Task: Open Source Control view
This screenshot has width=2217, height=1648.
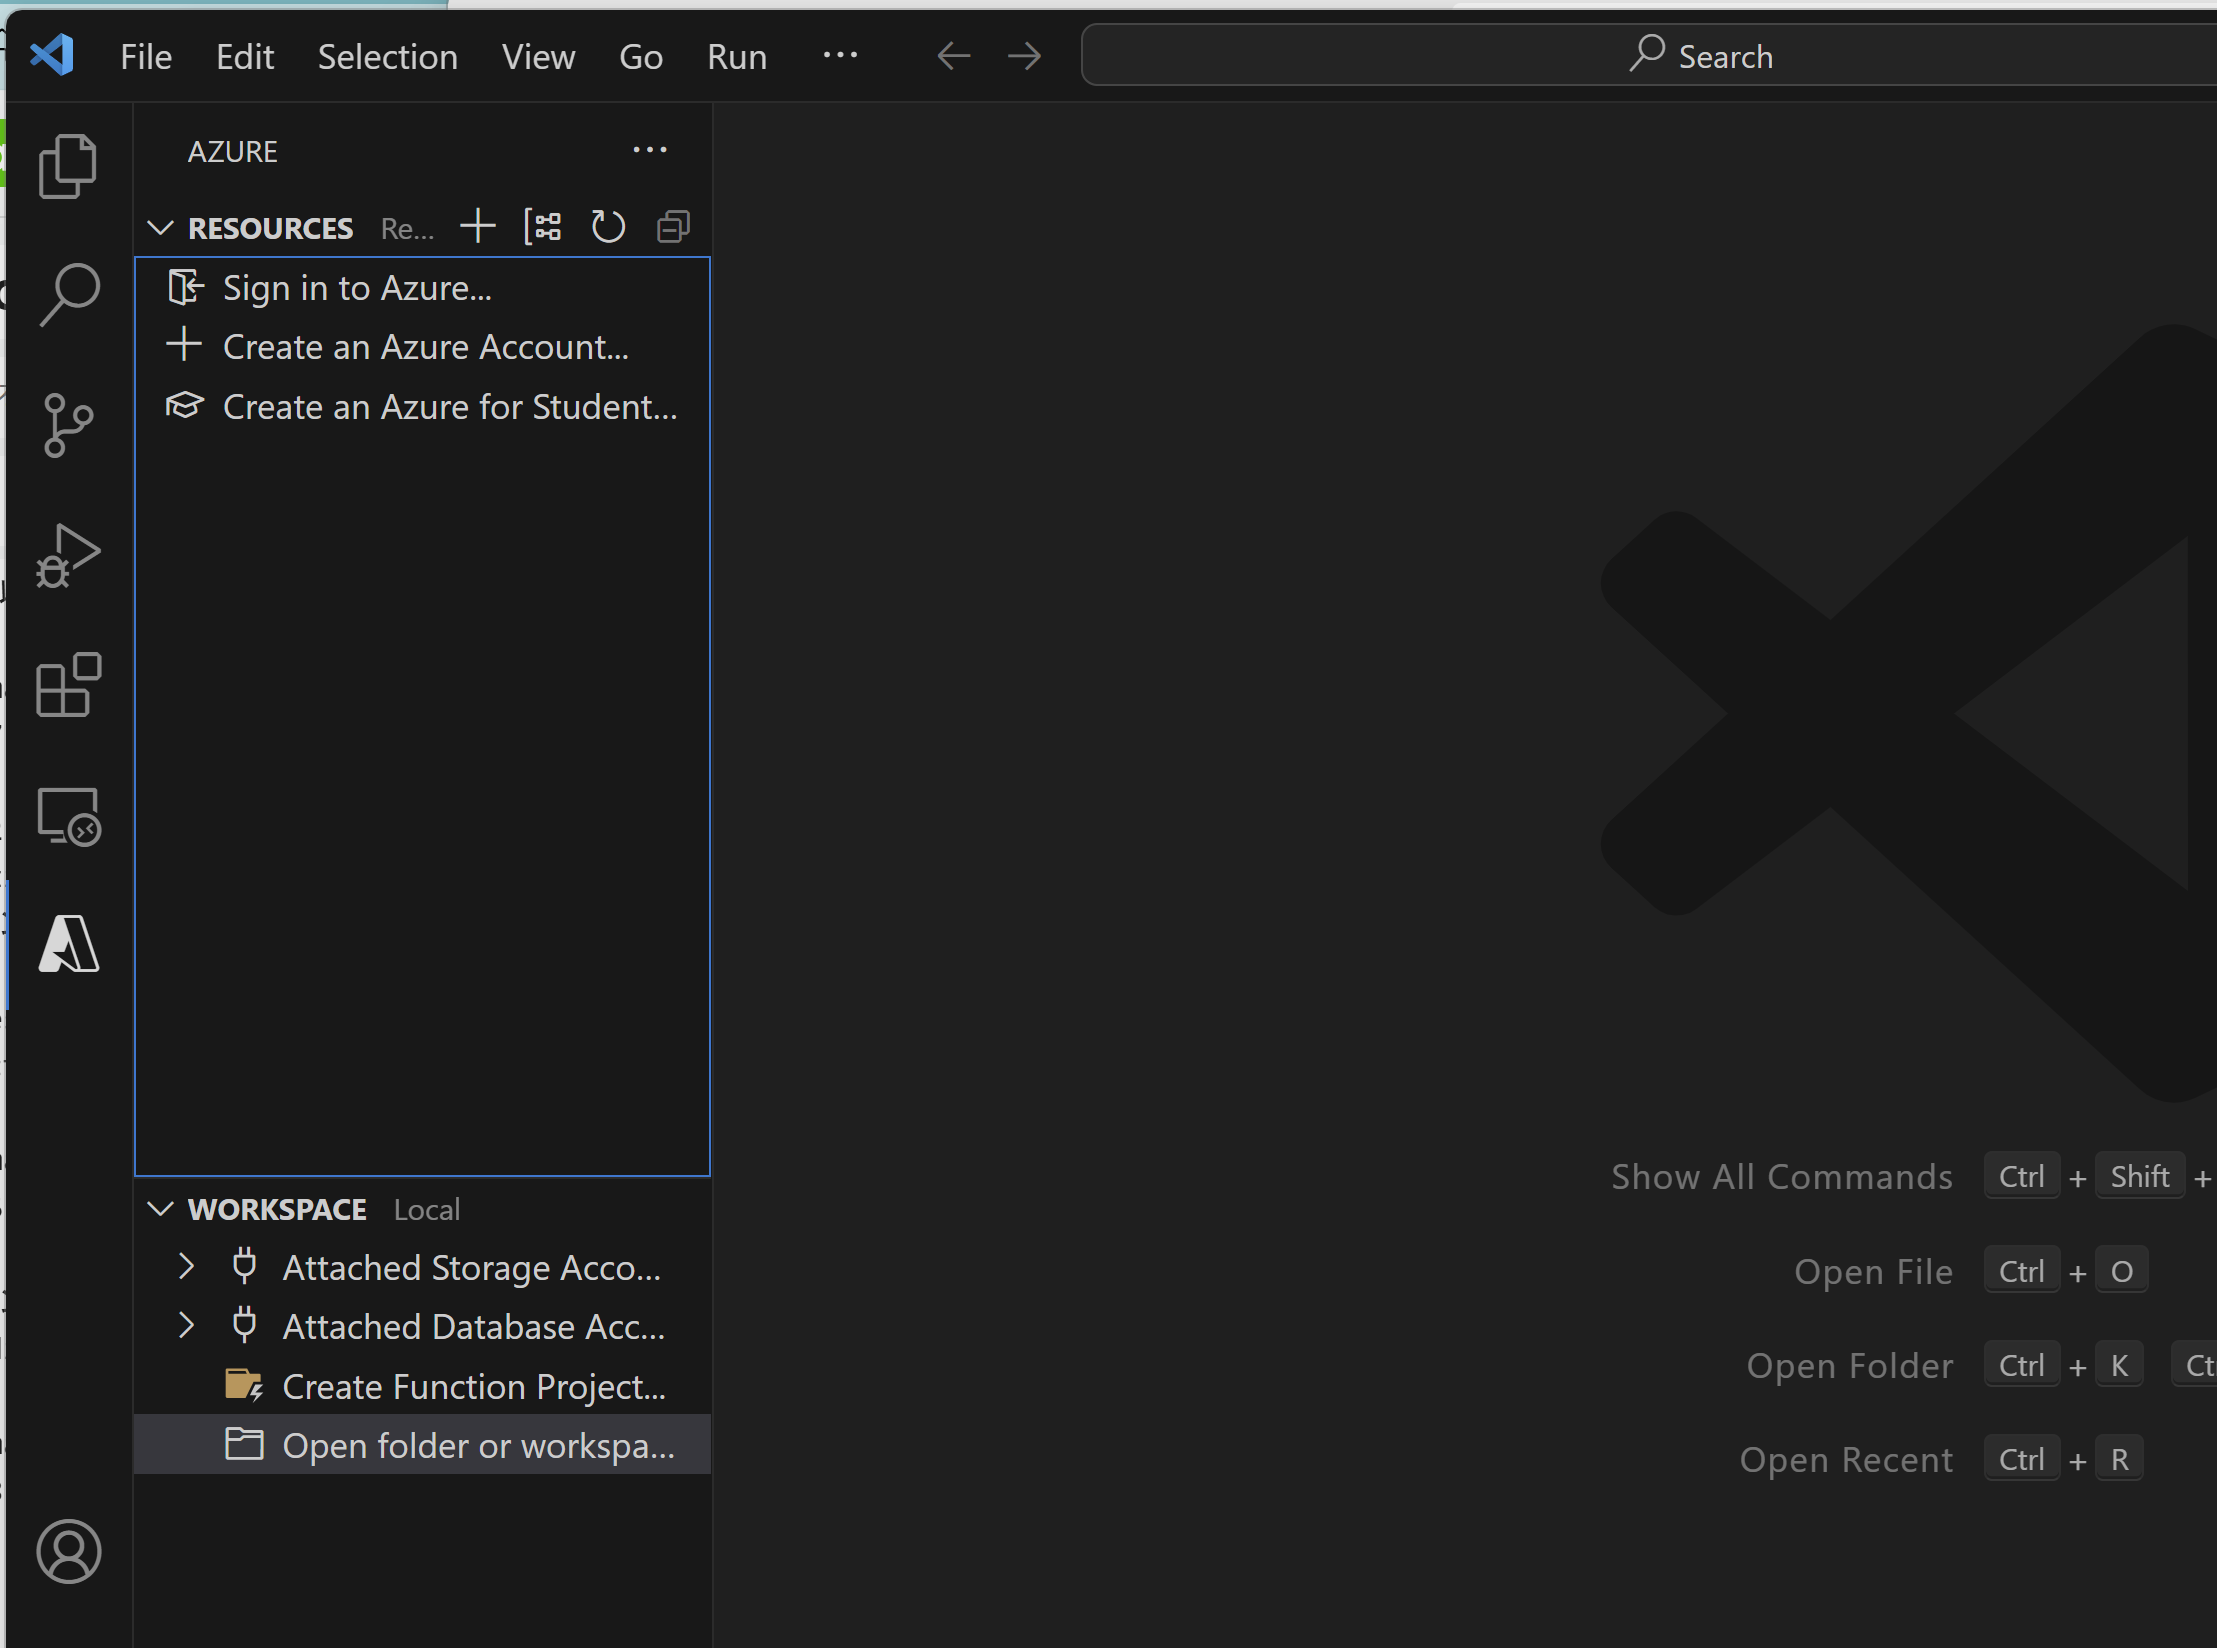Action: click(x=68, y=425)
